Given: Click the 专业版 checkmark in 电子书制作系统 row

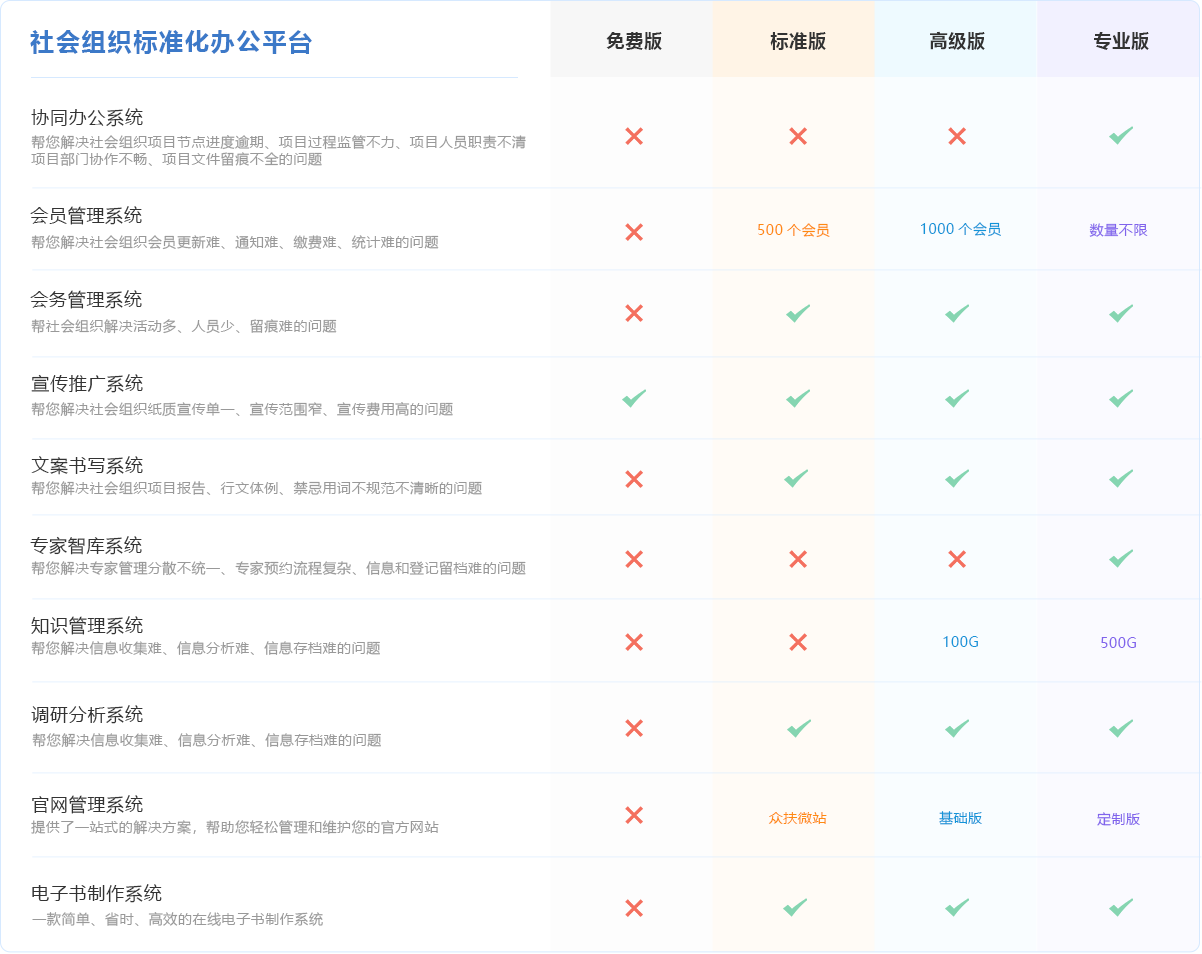Looking at the screenshot, I should [x=1119, y=906].
